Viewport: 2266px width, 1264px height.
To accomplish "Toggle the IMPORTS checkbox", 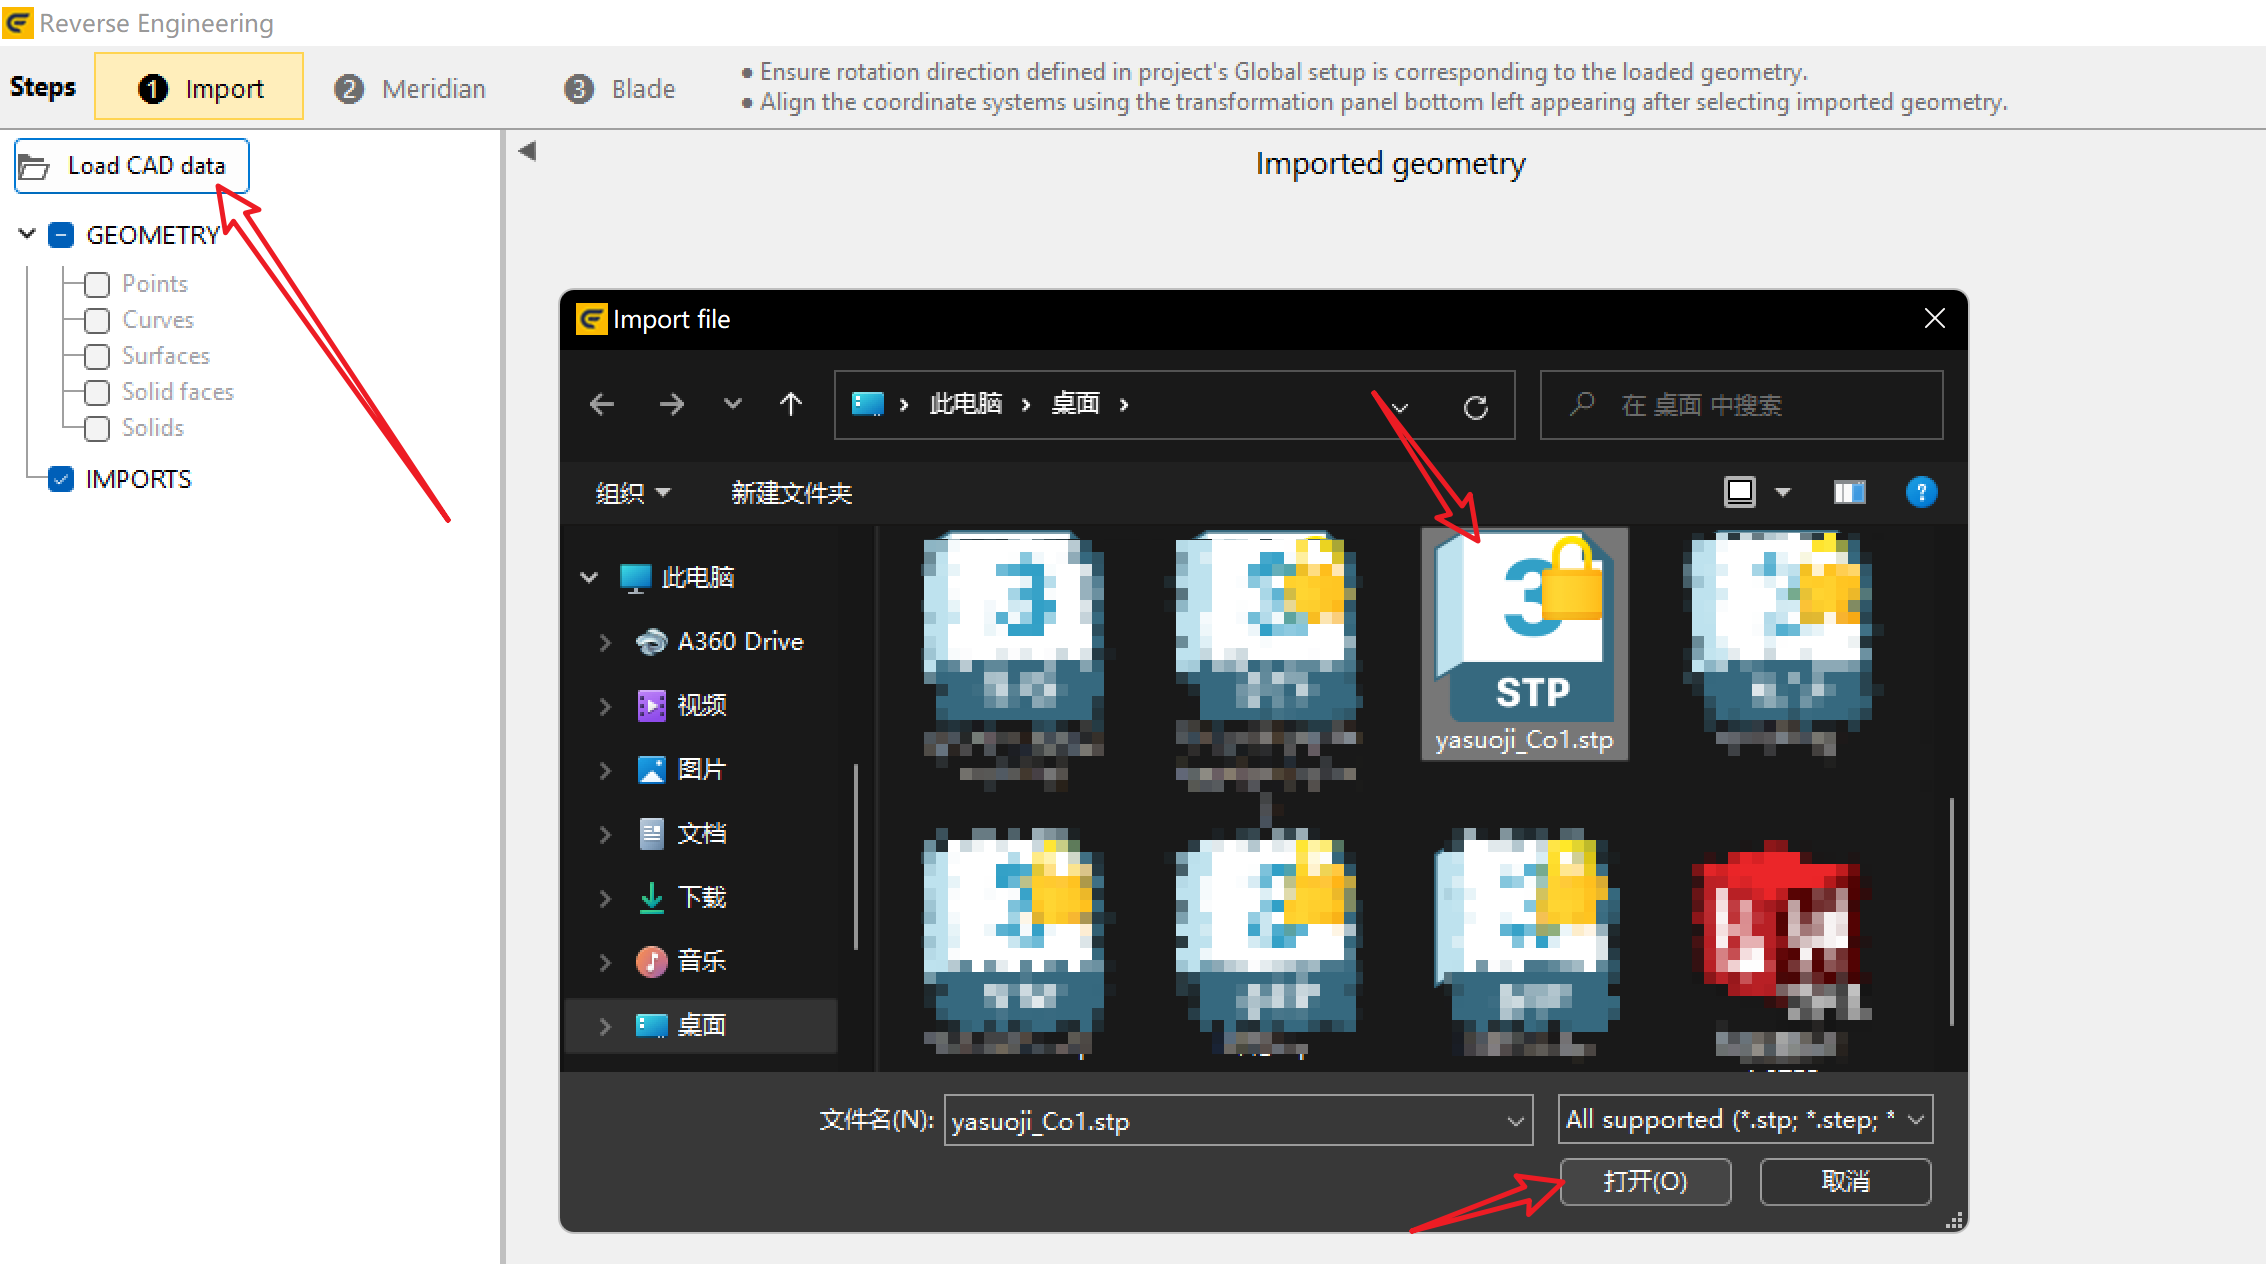I will click(61, 479).
